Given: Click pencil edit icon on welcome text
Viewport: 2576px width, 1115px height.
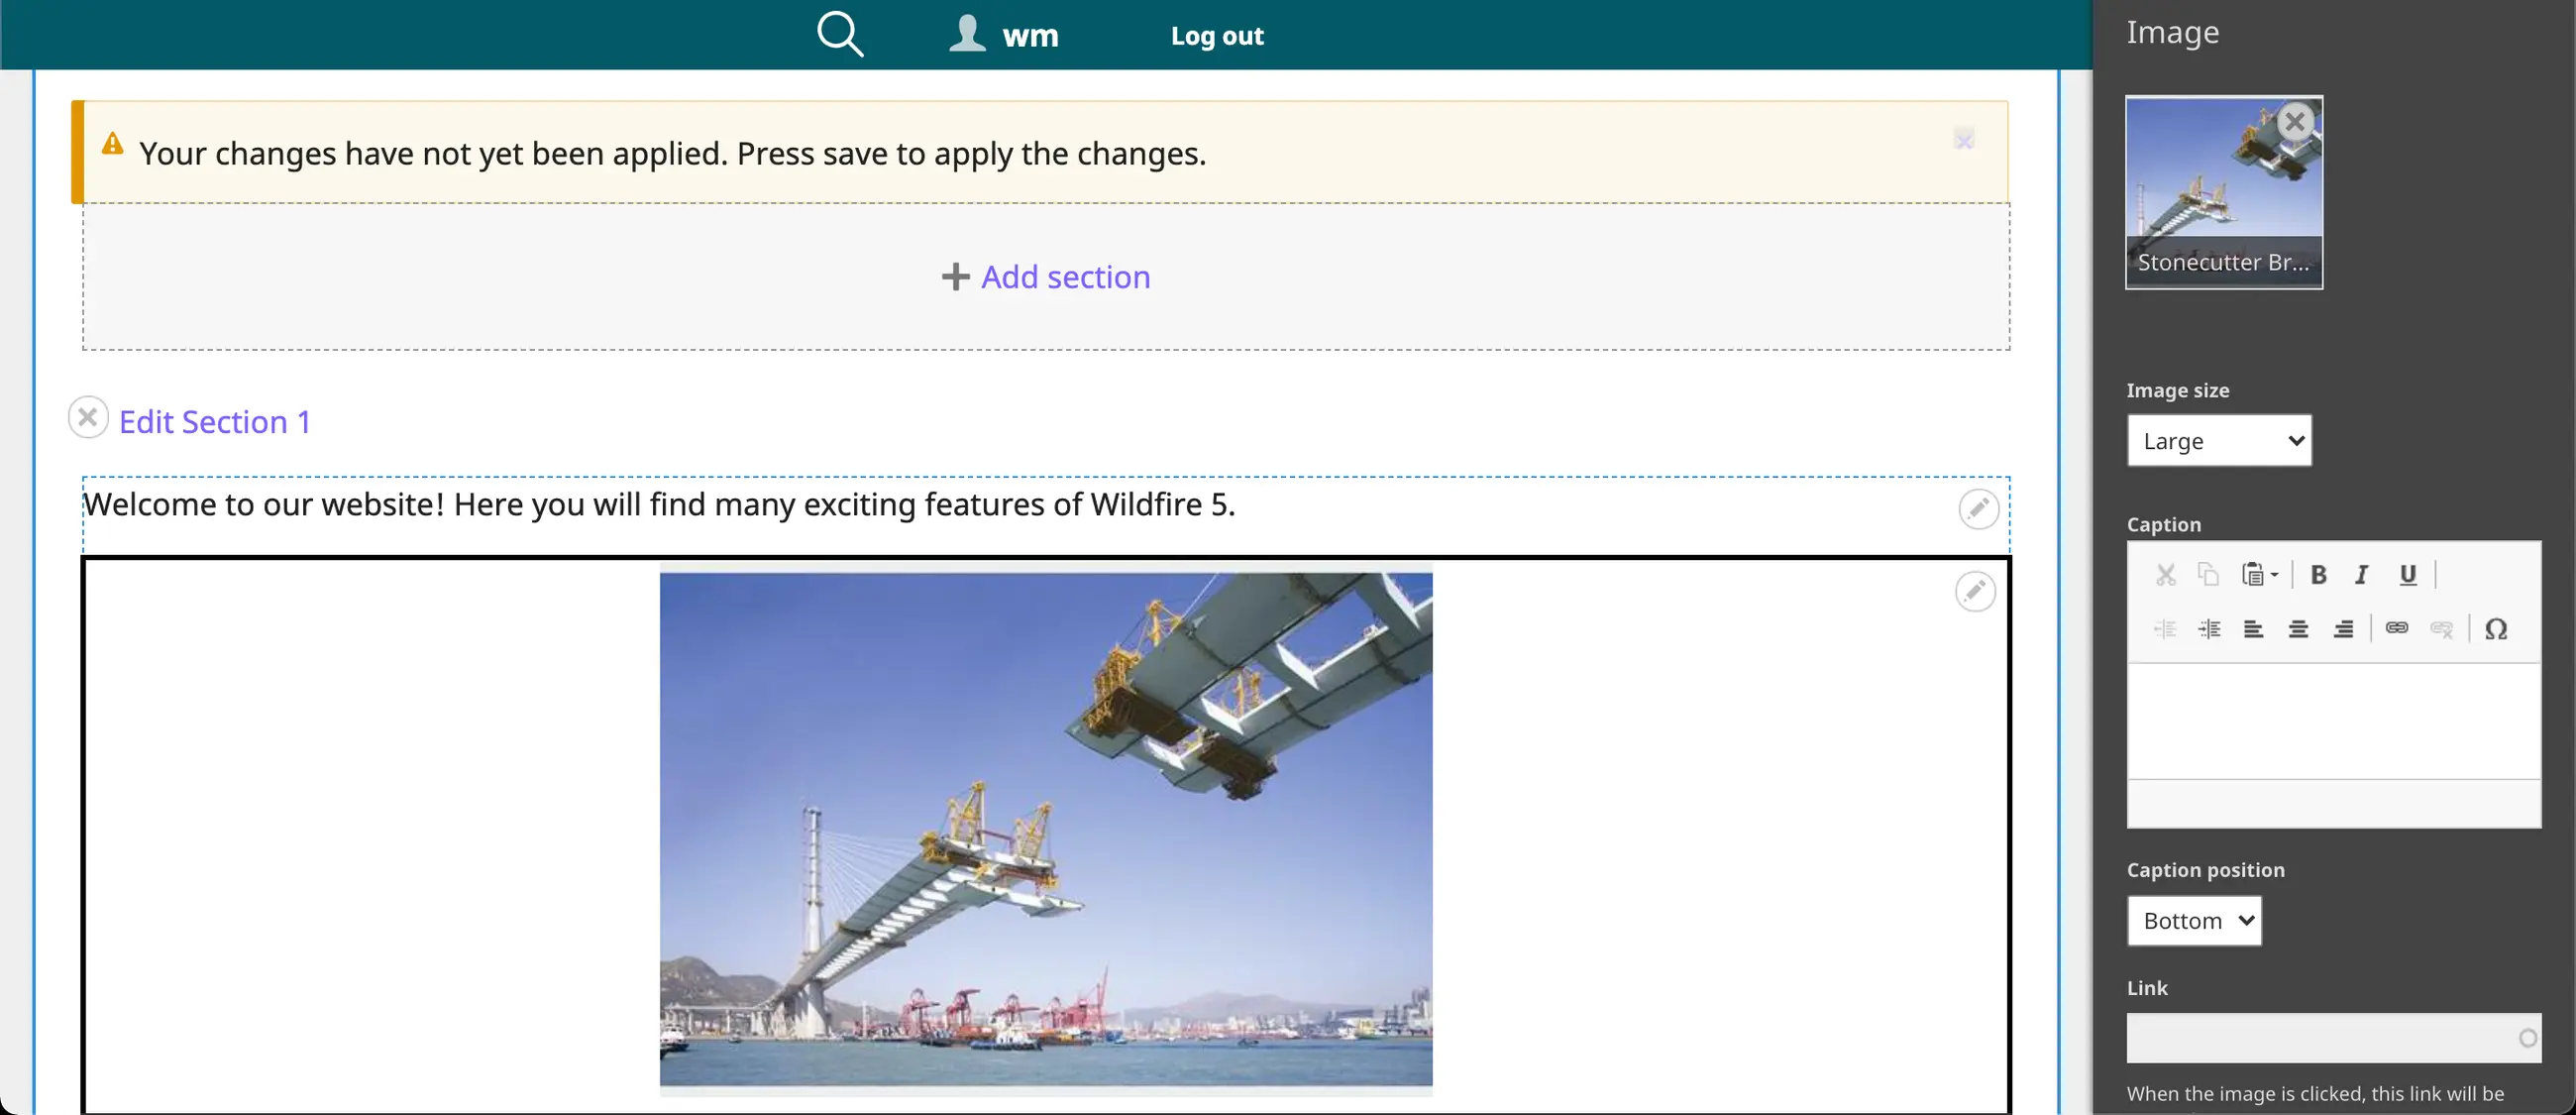Looking at the screenshot, I should [x=1978, y=508].
